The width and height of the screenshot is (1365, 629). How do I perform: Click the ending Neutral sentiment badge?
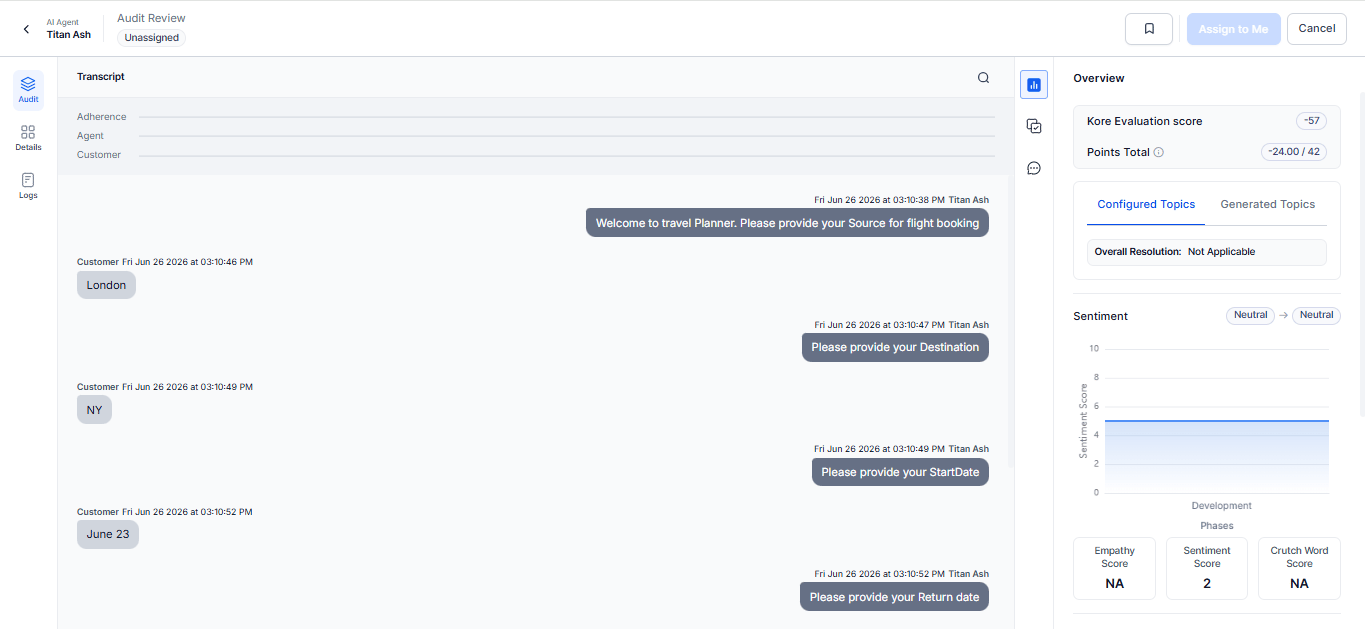click(x=1316, y=315)
